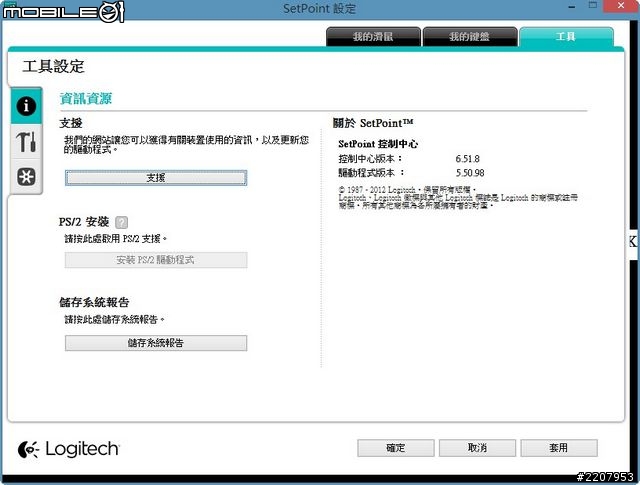Click the PS/2 安裝 help question icon
Screen dimensions: 640x485
(x=121, y=222)
